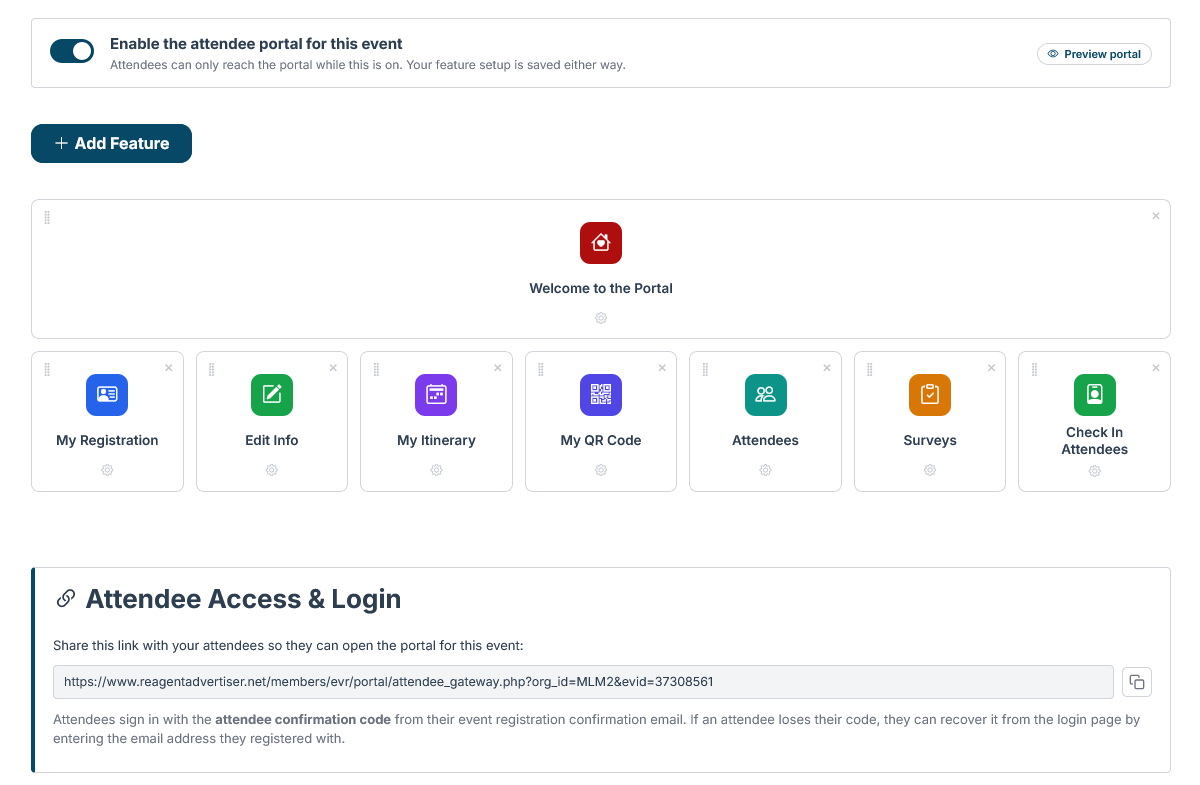Select the My Registration ID card icon
The image size is (1200, 785).
(107, 395)
